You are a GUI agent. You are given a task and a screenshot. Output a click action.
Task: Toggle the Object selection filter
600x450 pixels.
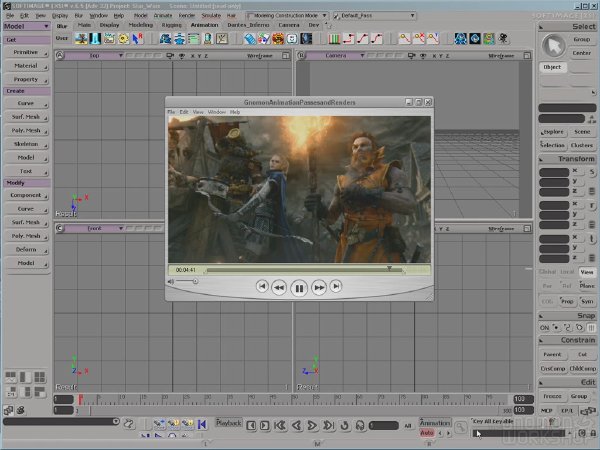pos(552,67)
